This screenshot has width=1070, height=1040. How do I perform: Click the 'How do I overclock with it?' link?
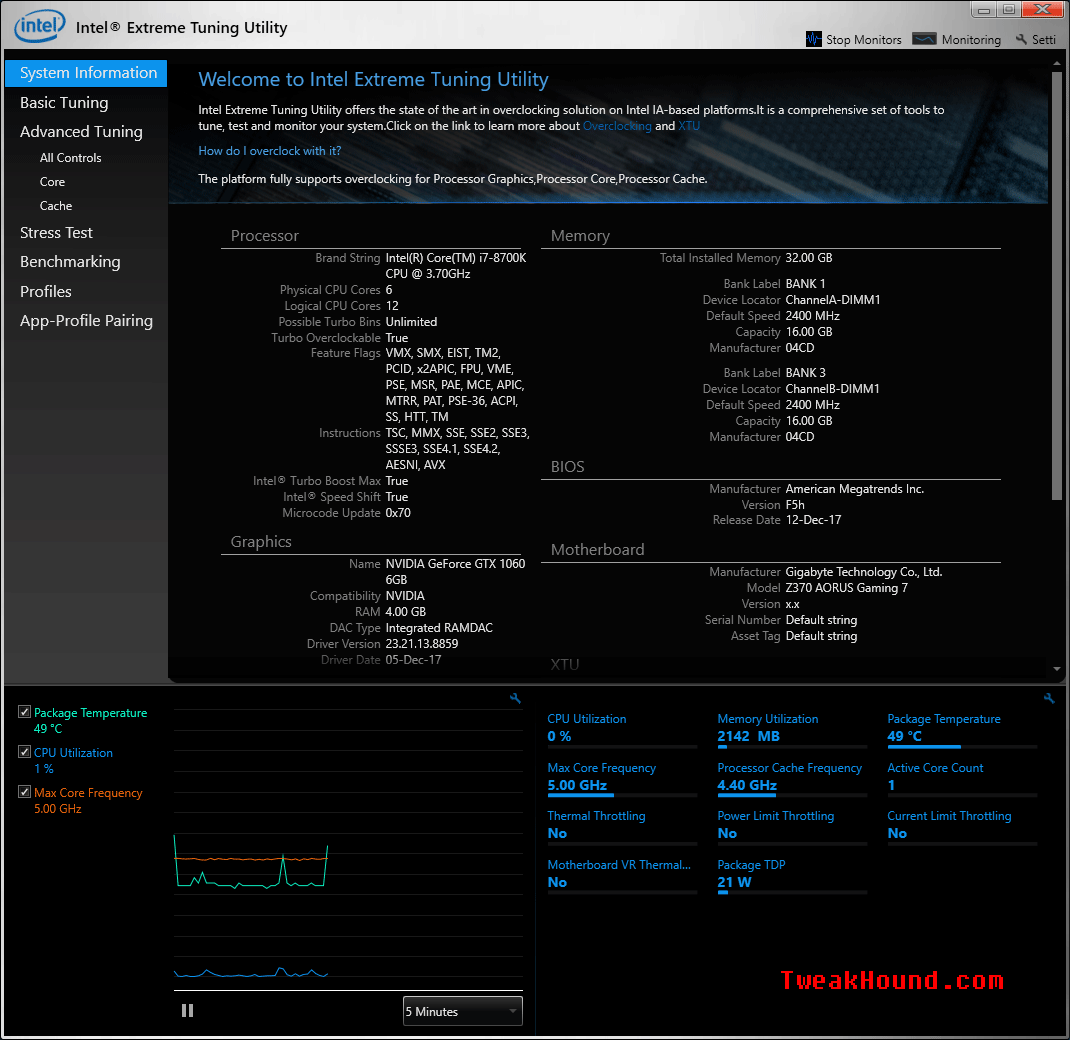(x=270, y=151)
